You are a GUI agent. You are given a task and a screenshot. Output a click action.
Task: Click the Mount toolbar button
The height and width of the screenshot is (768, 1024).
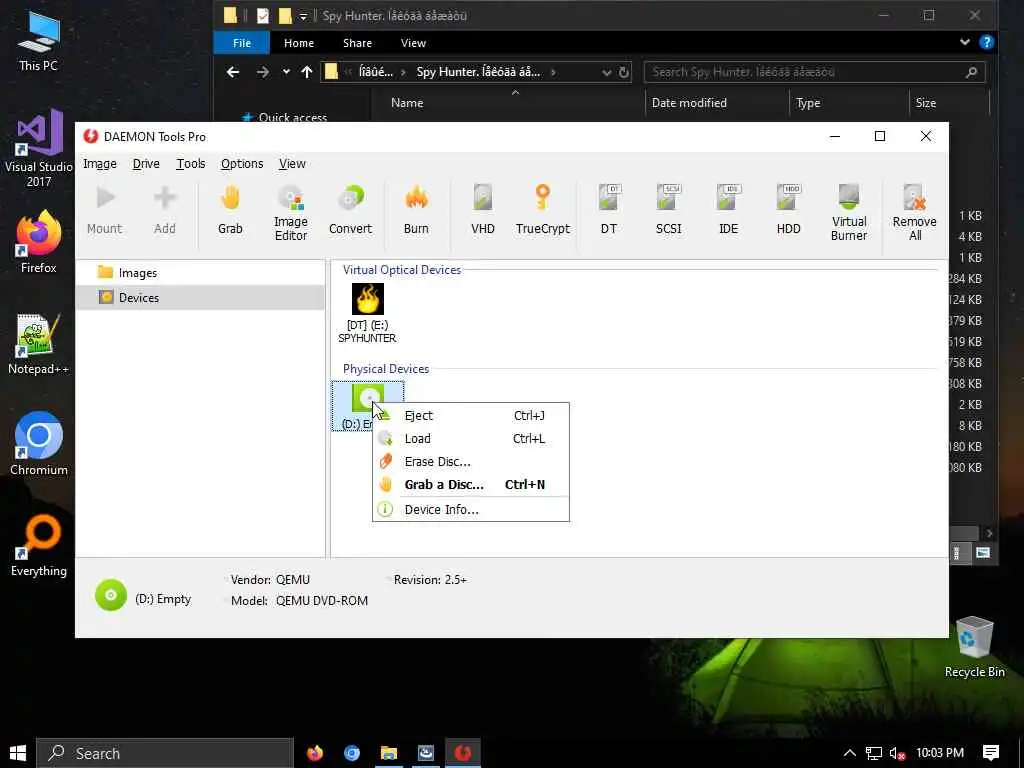pos(104,210)
